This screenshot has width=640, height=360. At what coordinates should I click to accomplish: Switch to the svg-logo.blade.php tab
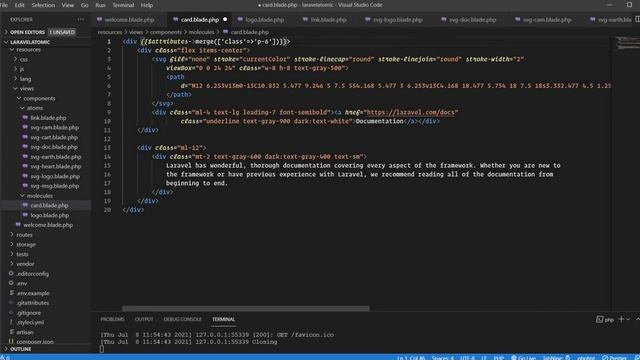[398, 19]
